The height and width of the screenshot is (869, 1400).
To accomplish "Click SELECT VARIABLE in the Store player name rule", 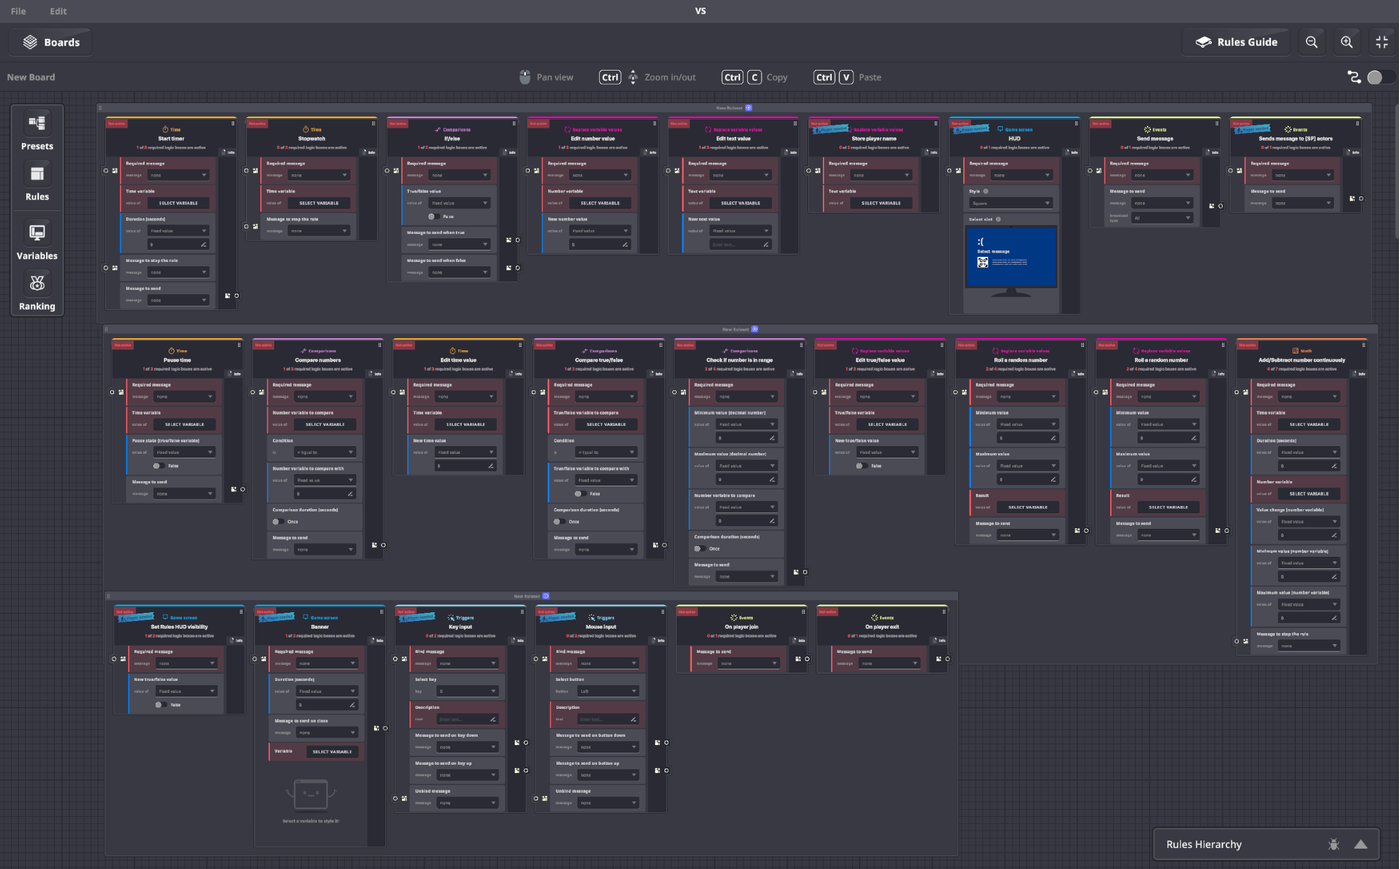I will click(x=880, y=203).
